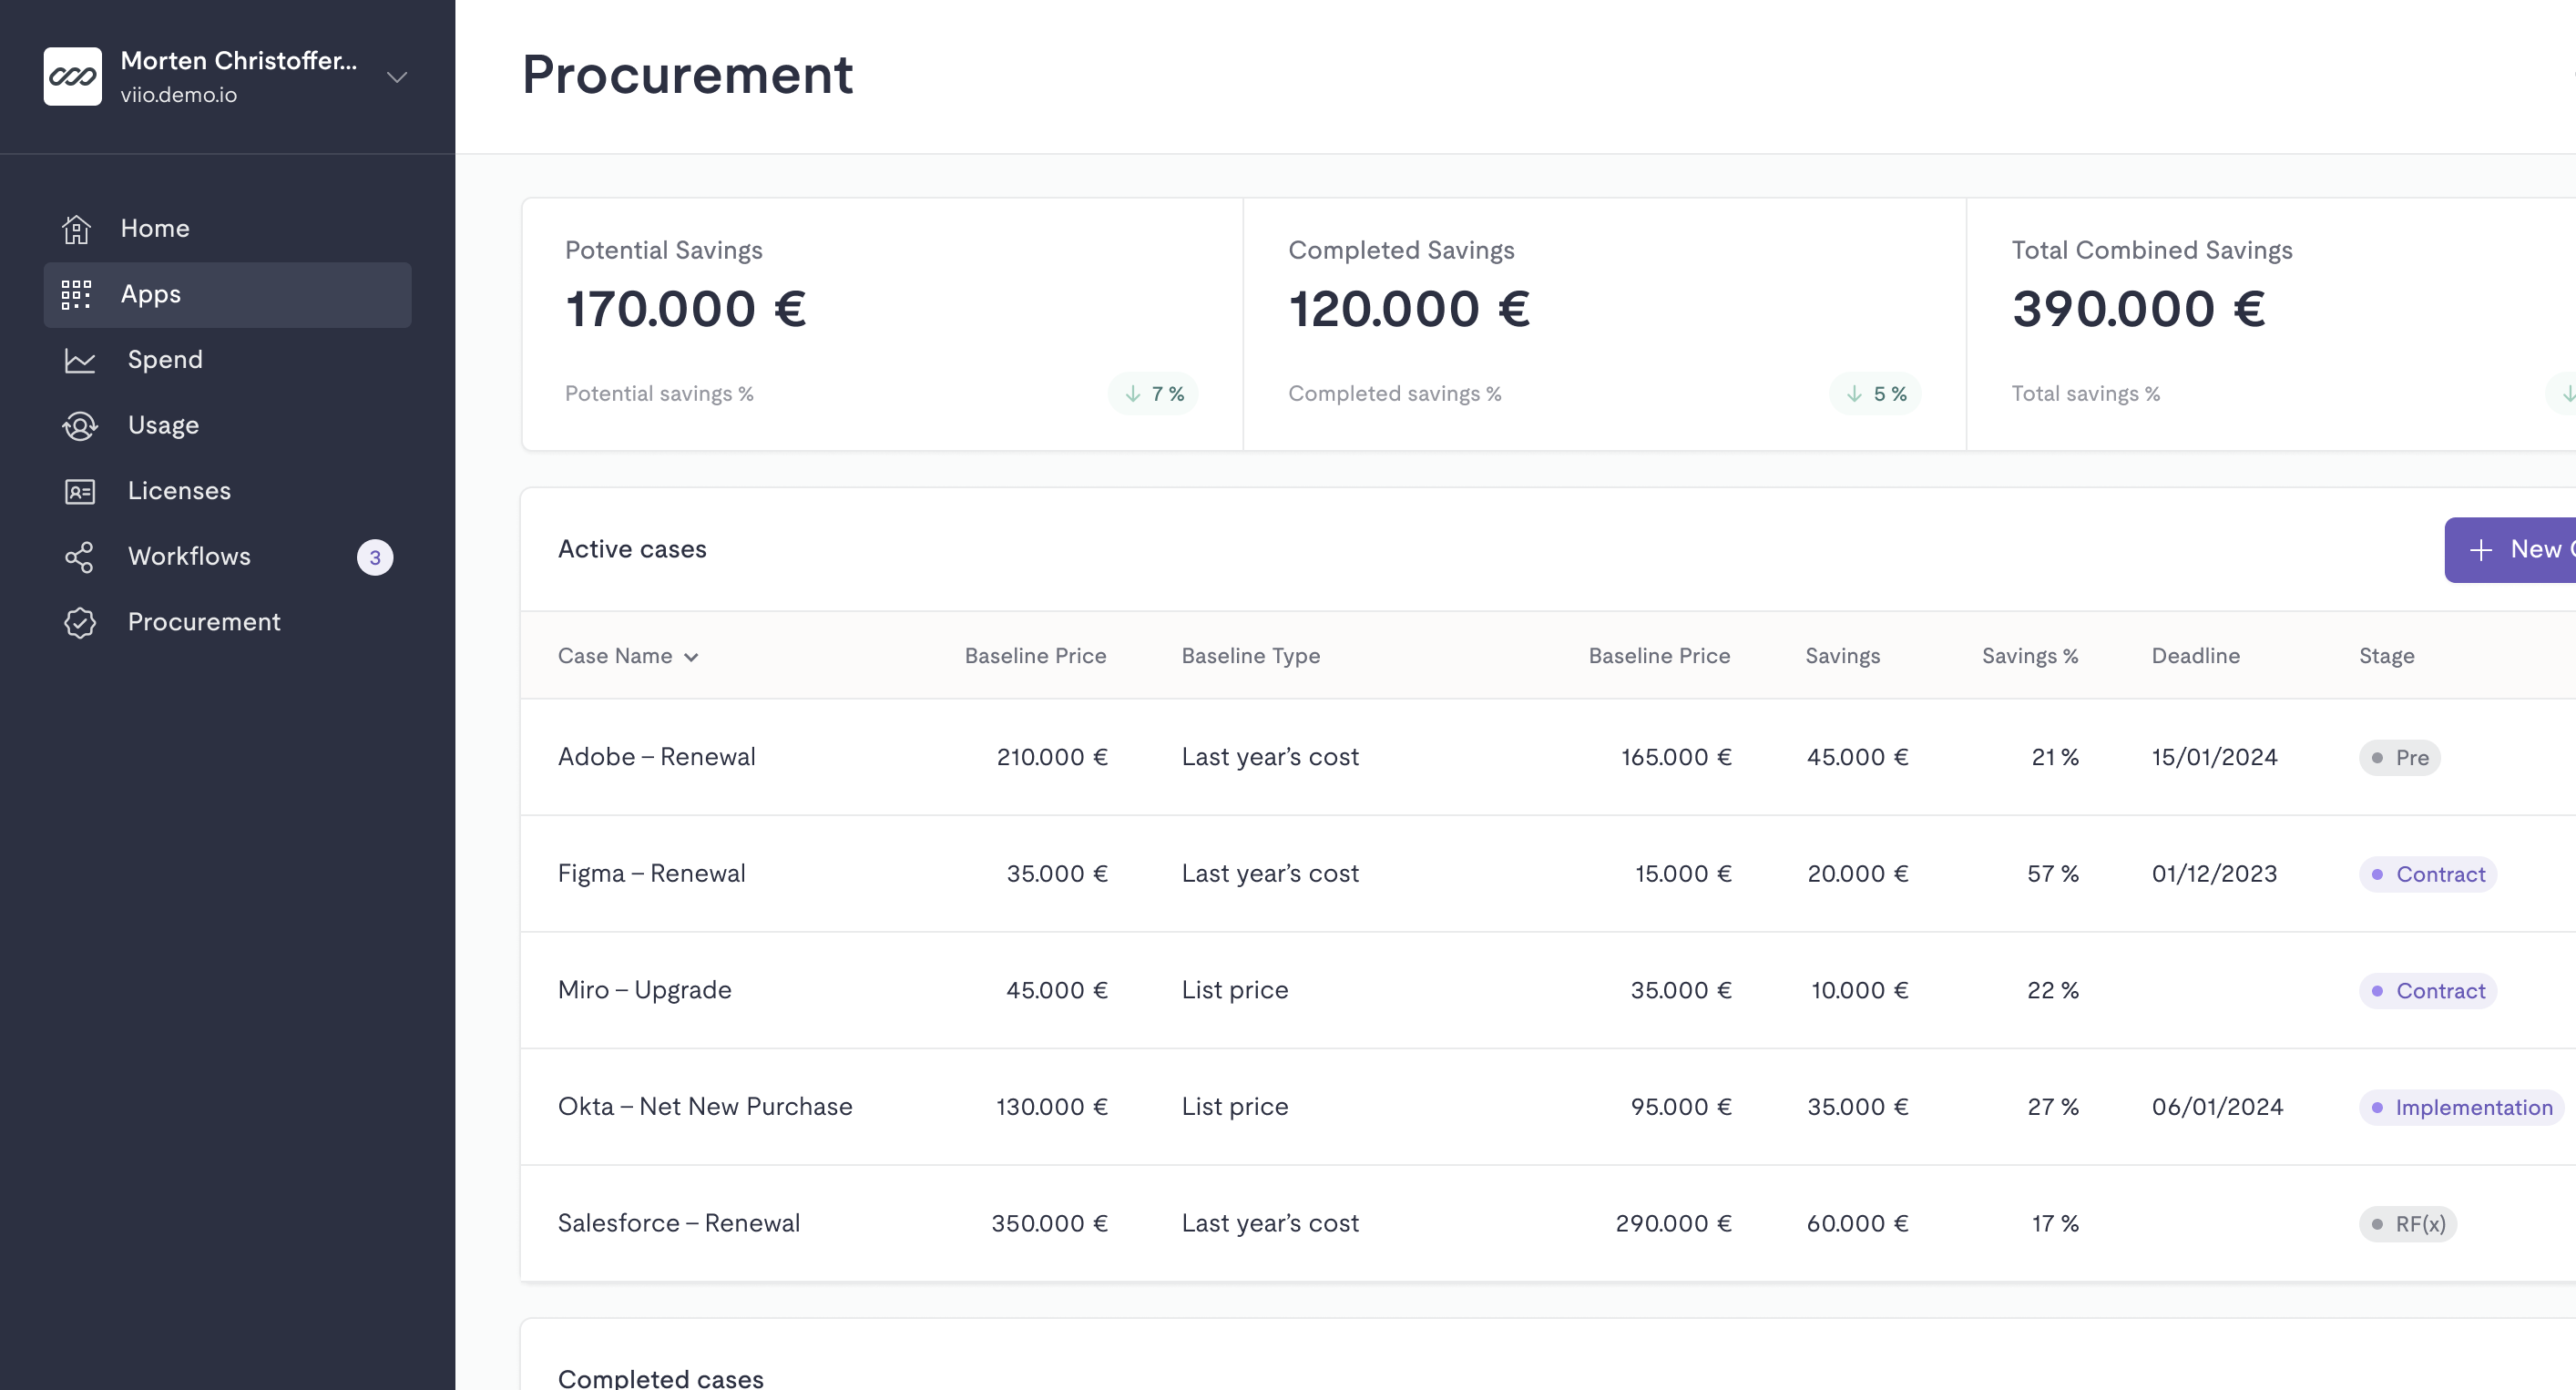Select the Usage icon in sidebar
The image size is (2576, 1390).
[x=79, y=425]
